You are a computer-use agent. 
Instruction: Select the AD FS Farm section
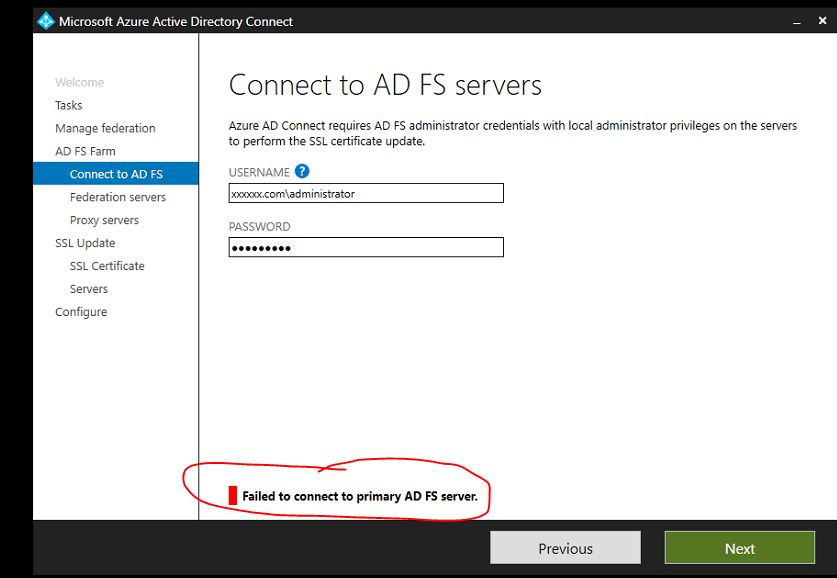pos(88,151)
